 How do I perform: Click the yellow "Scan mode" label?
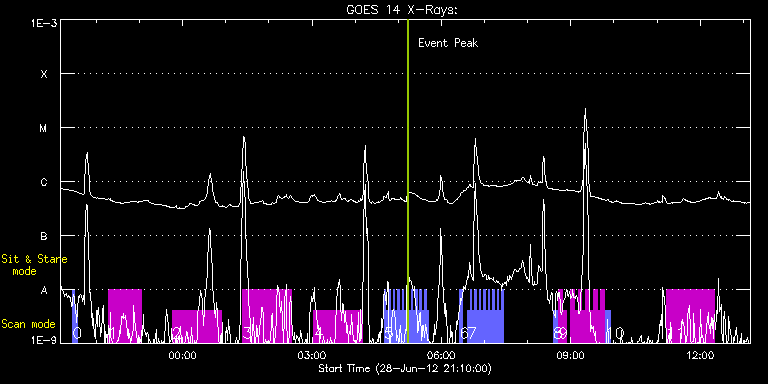pyautogui.click(x=28, y=324)
